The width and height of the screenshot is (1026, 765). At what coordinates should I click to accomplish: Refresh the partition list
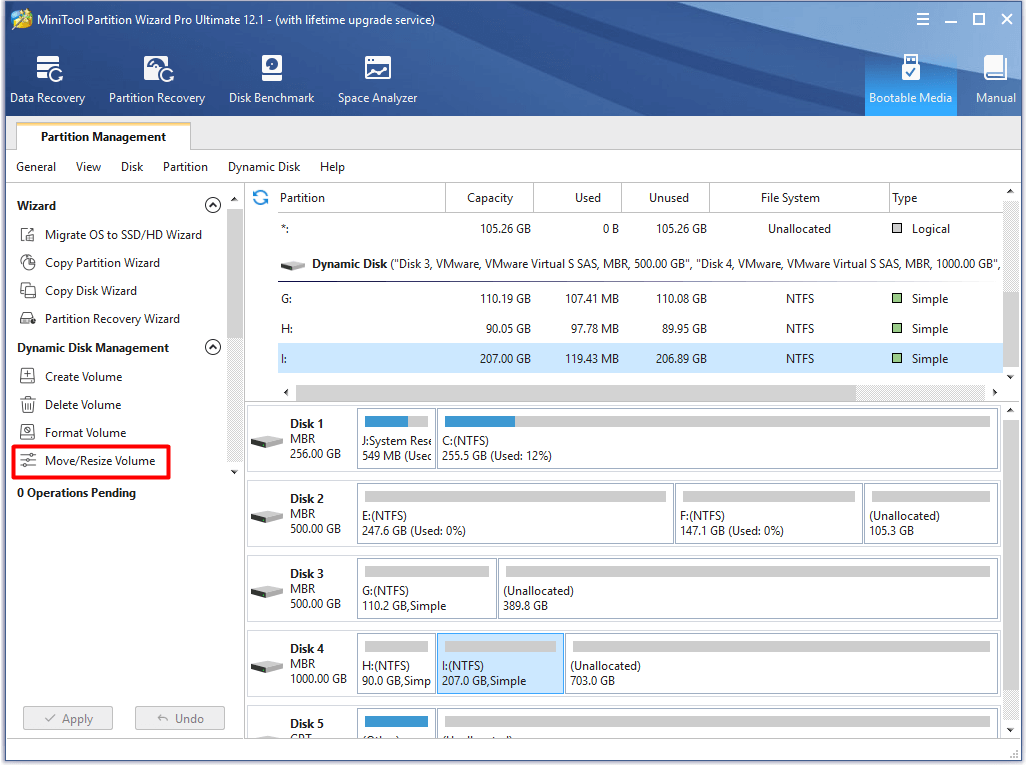(260, 198)
